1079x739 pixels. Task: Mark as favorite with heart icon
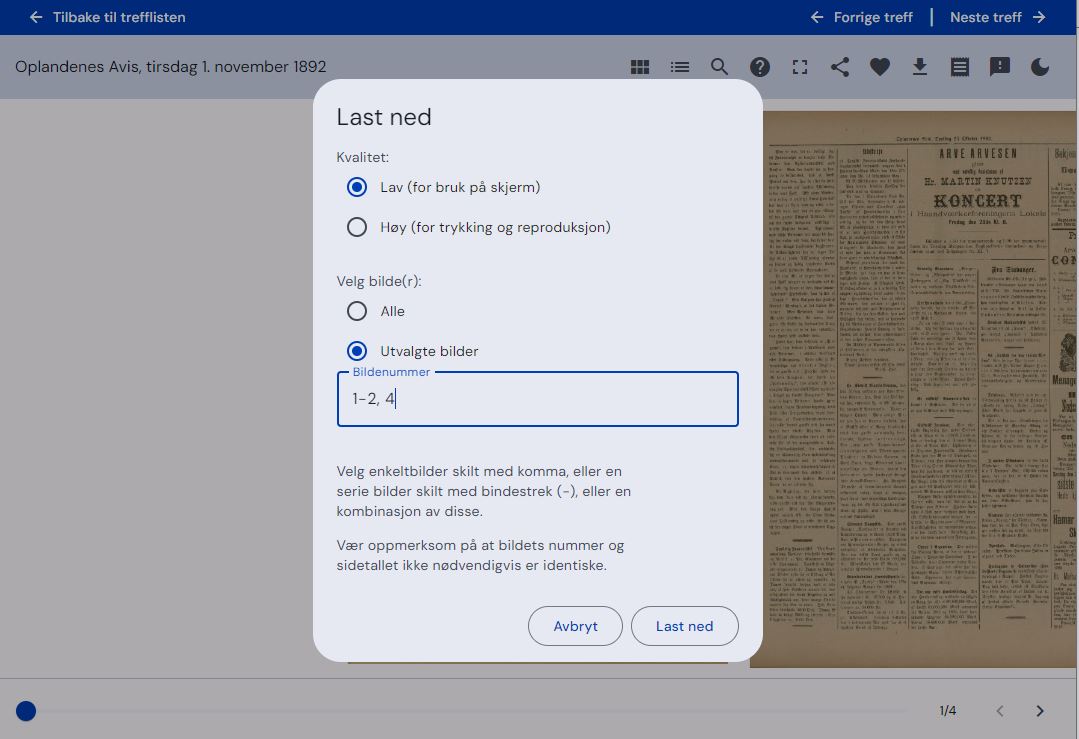(880, 67)
